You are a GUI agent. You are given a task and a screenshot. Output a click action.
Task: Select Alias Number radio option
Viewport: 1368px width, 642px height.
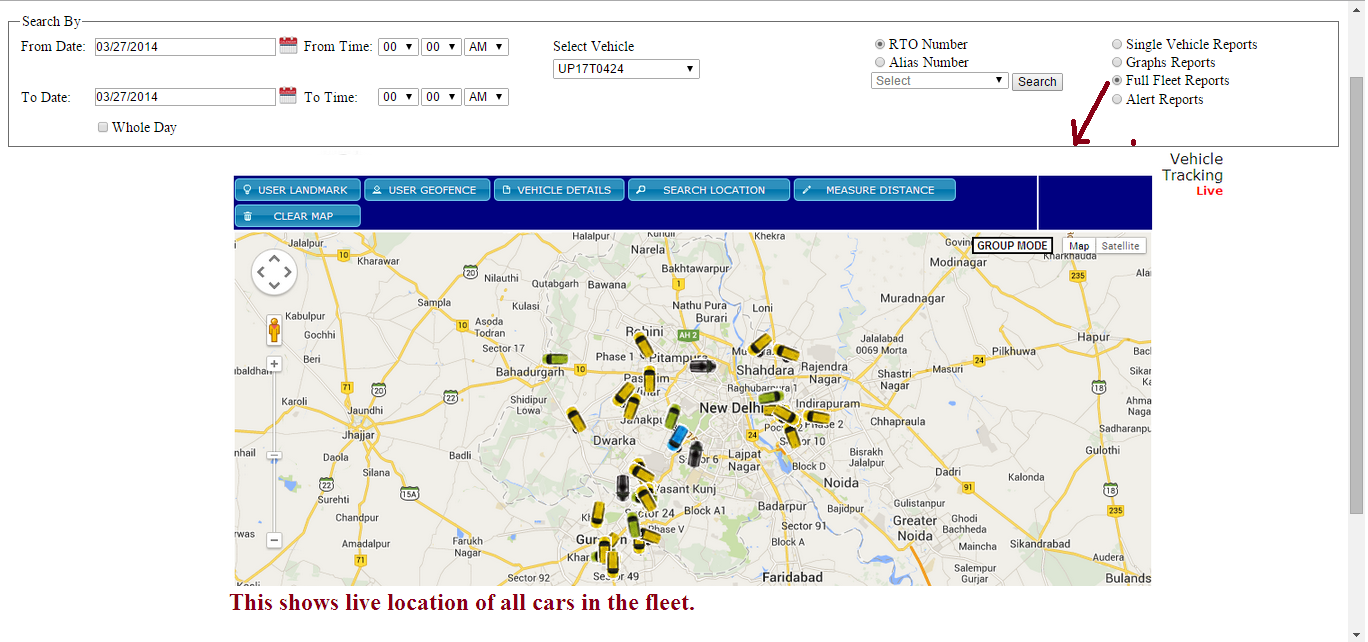pyautogui.click(x=880, y=62)
